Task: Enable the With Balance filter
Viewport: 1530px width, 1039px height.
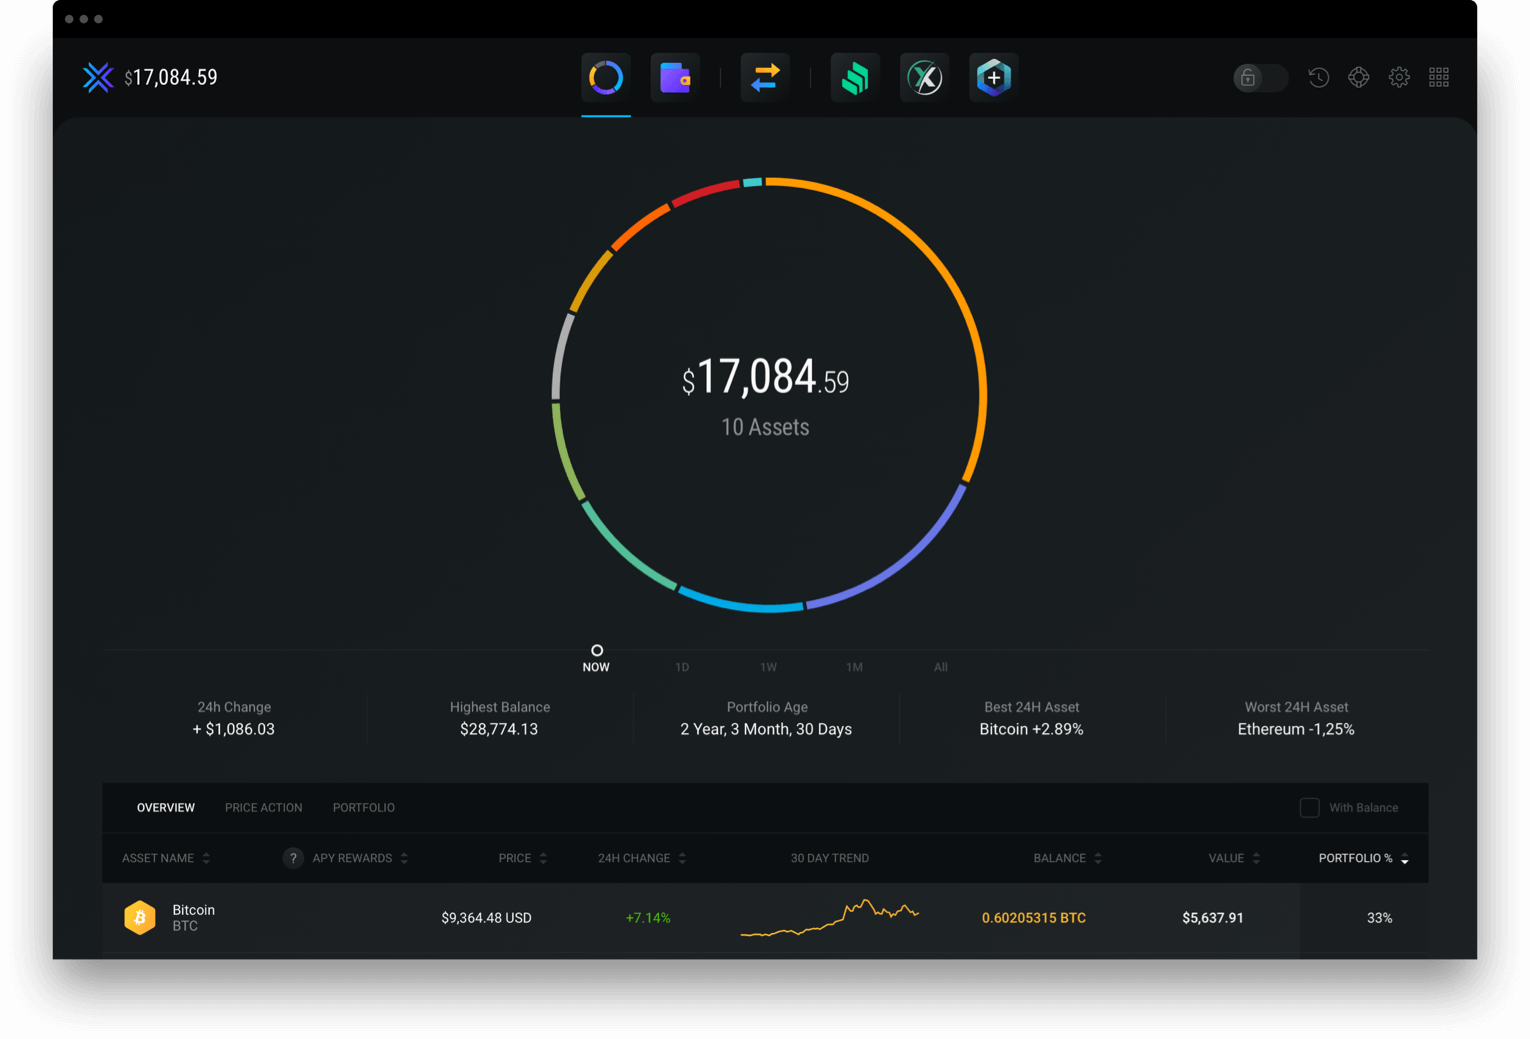Action: tap(1309, 807)
